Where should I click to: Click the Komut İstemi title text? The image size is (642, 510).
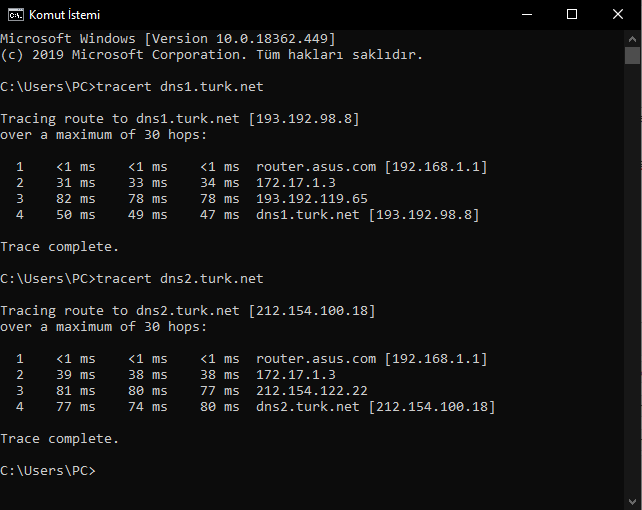tap(65, 15)
